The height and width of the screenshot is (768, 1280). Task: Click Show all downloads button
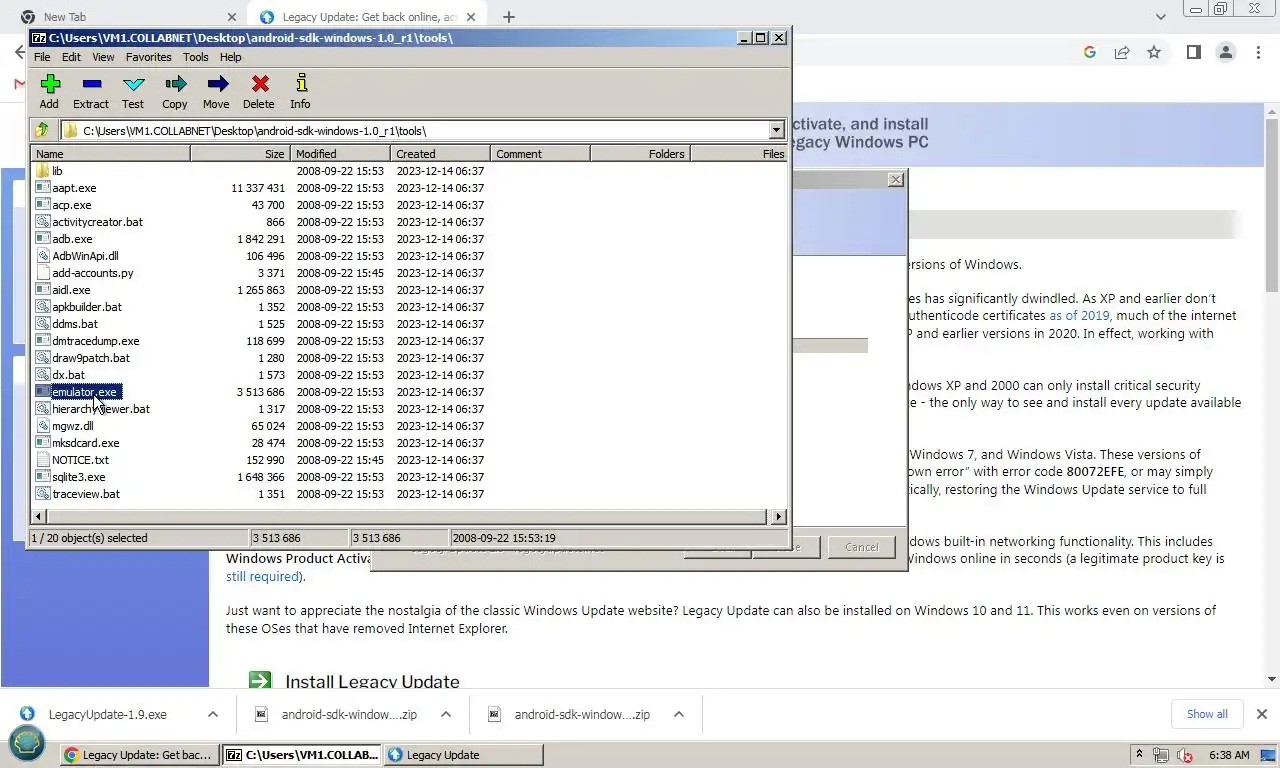click(1207, 714)
